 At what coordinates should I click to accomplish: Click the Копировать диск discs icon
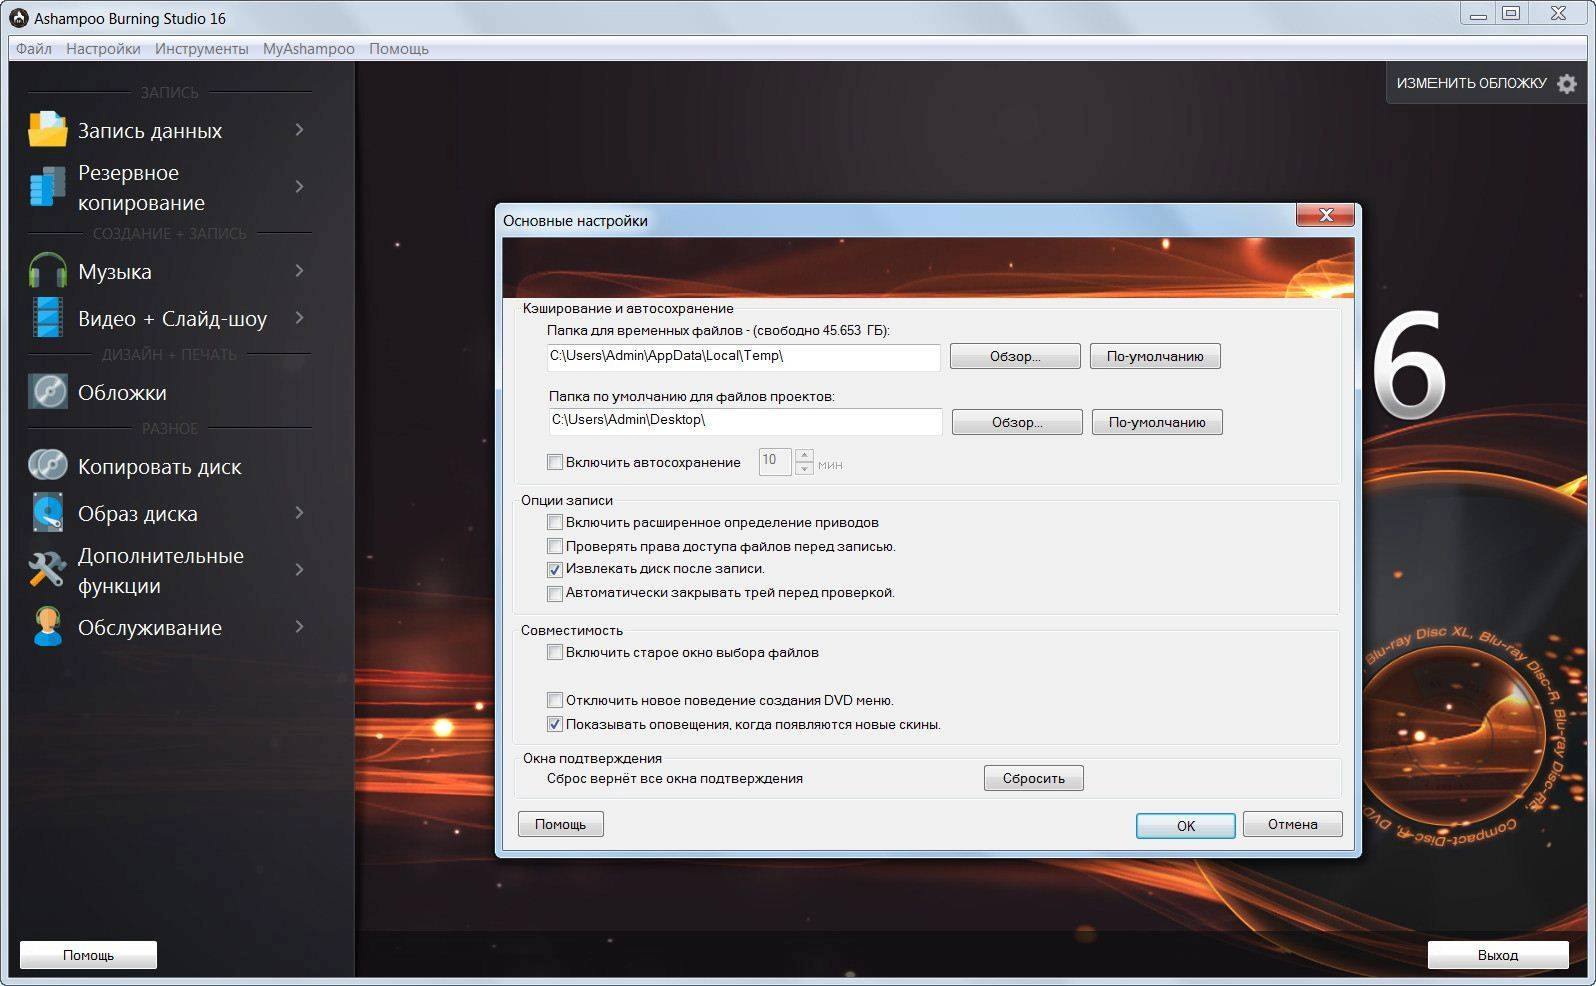click(47, 466)
